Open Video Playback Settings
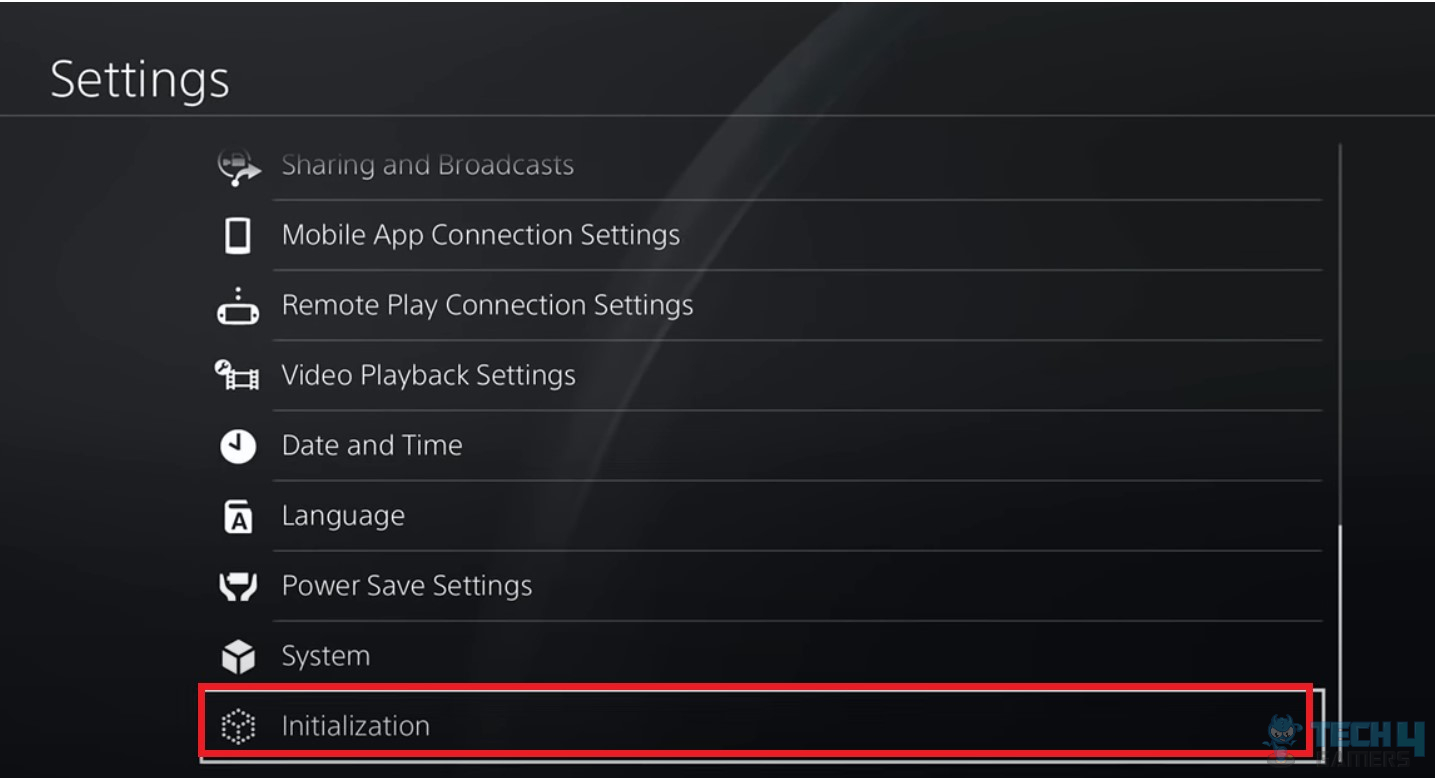Viewport: 1435px width, 778px height. coord(430,374)
